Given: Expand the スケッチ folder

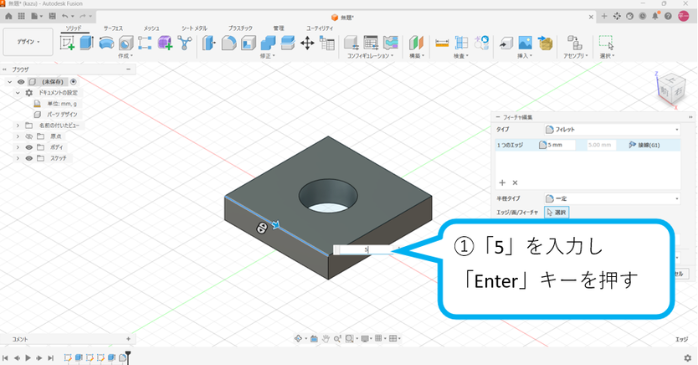Looking at the screenshot, I should click(x=18, y=158).
